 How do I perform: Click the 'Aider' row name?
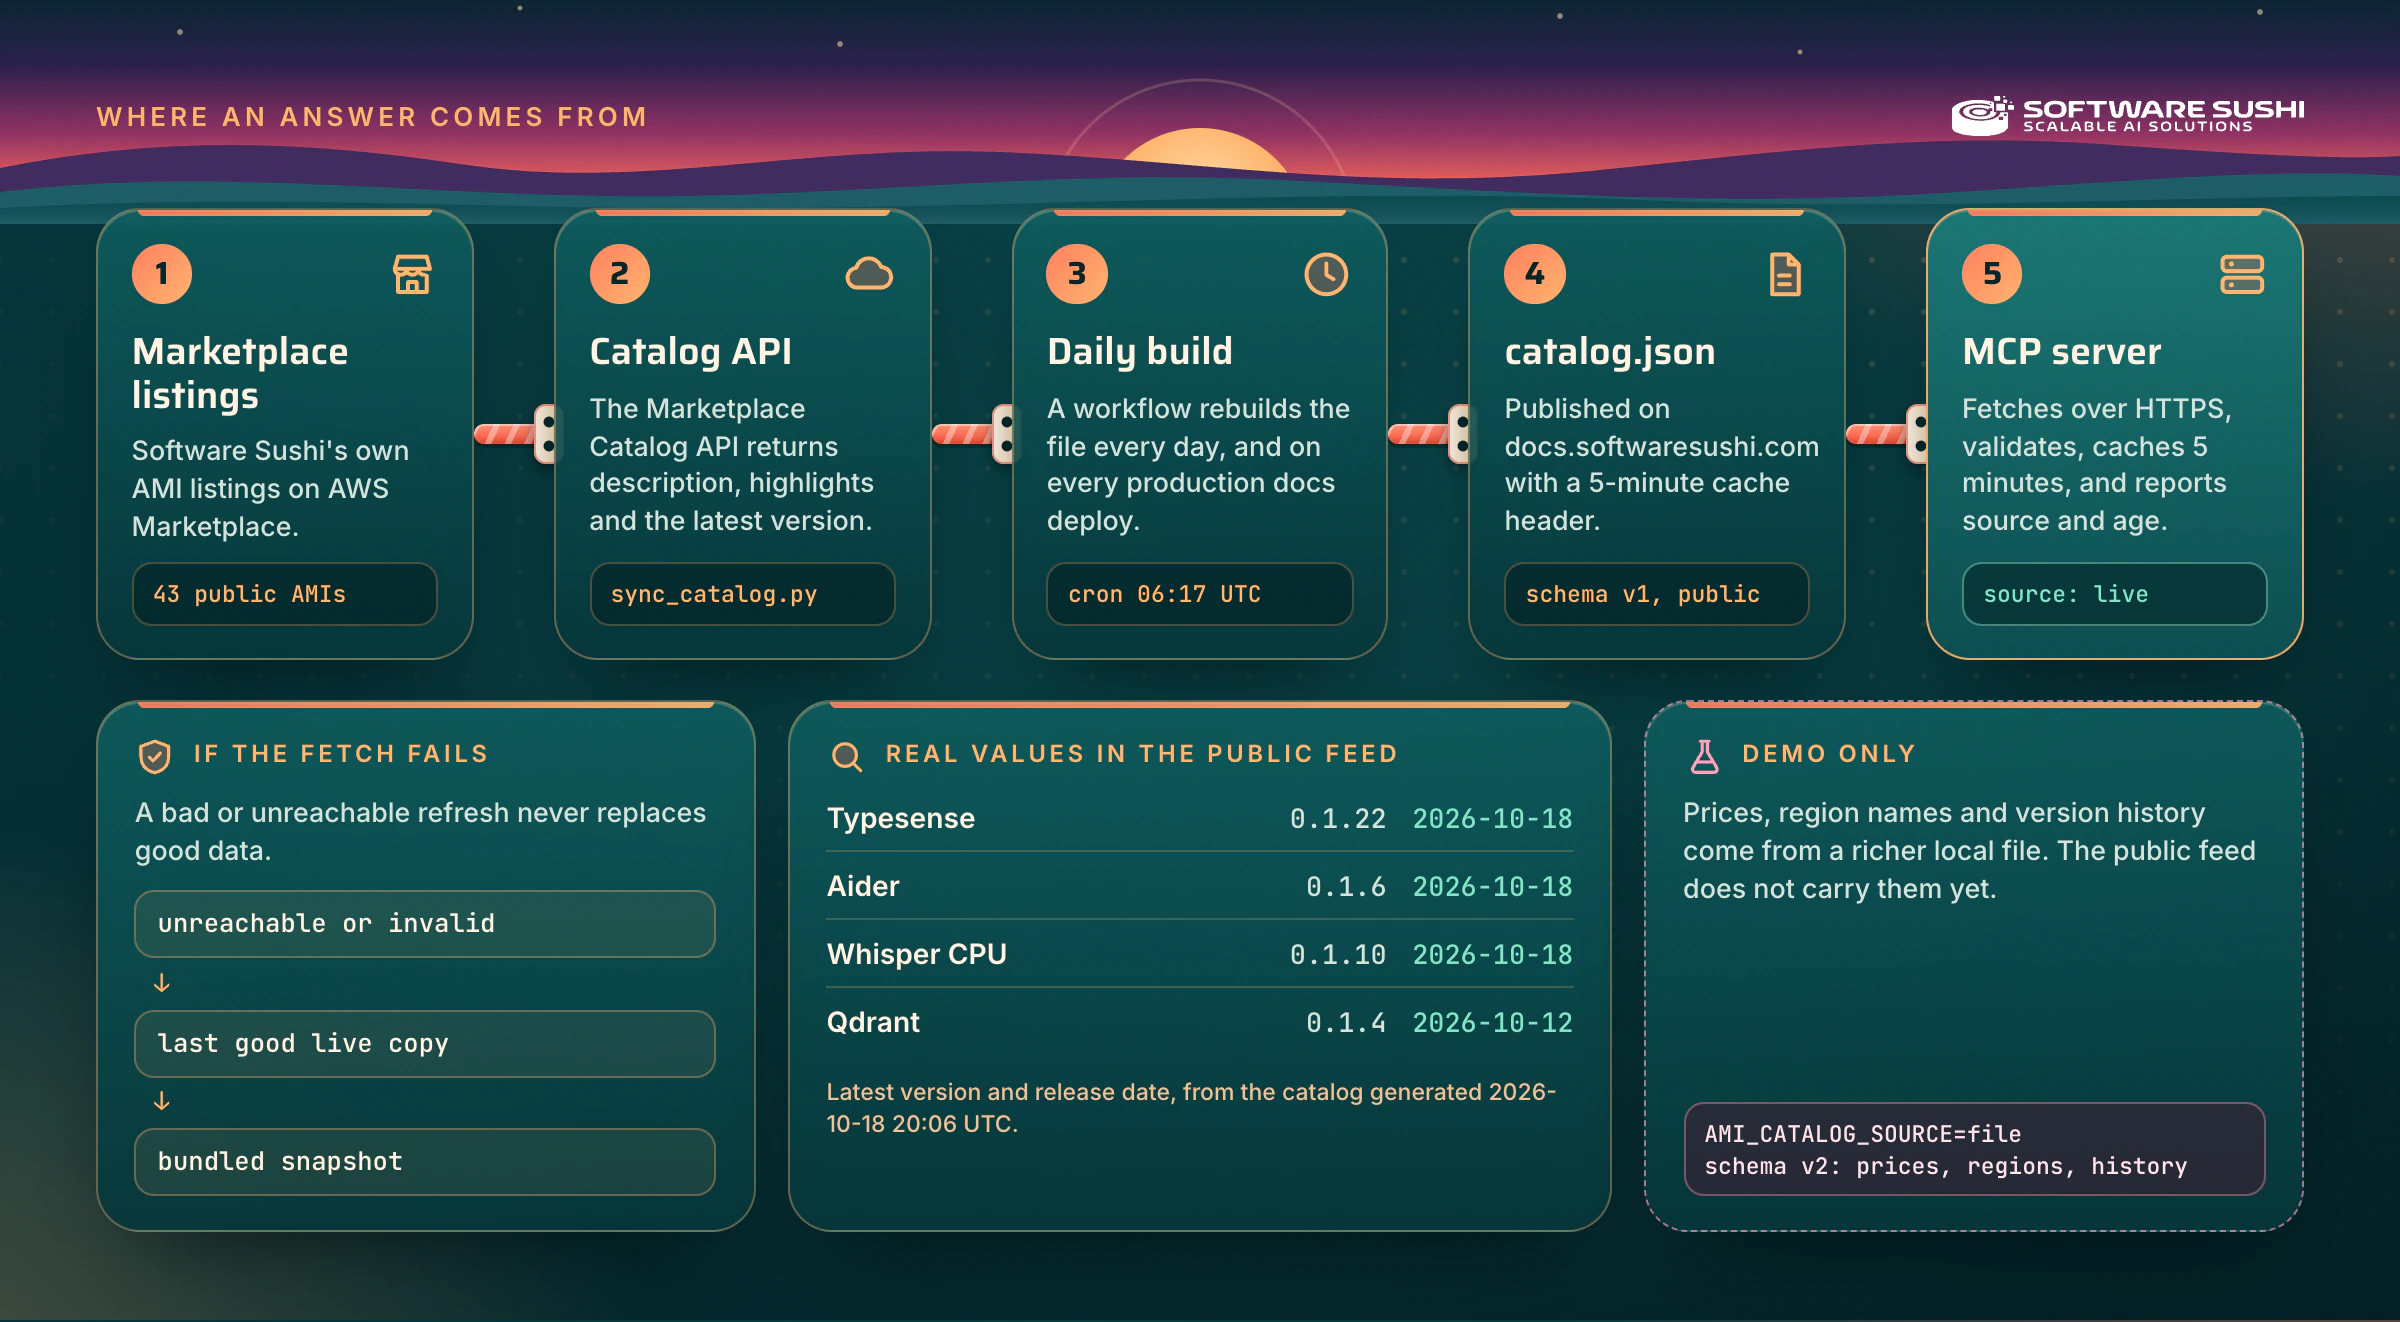pyautogui.click(x=863, y=887)
